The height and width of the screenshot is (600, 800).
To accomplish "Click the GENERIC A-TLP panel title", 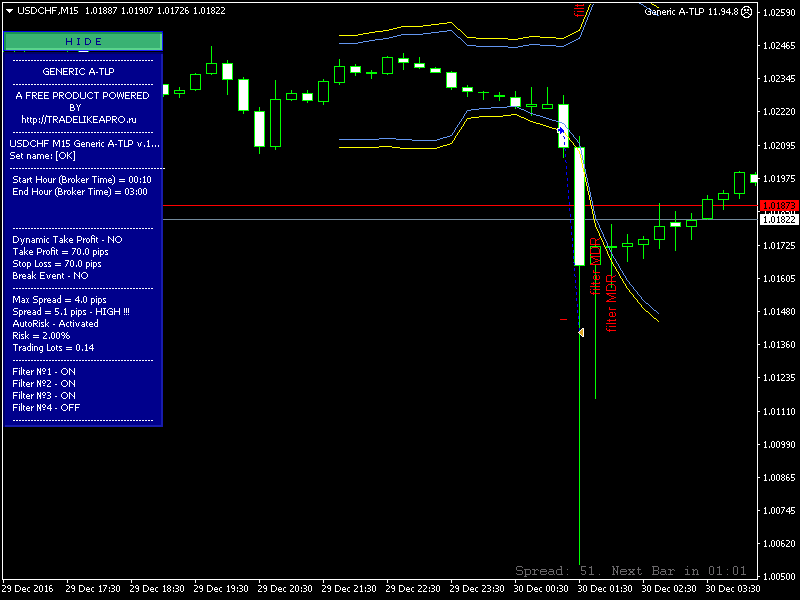I will (78, 71).
